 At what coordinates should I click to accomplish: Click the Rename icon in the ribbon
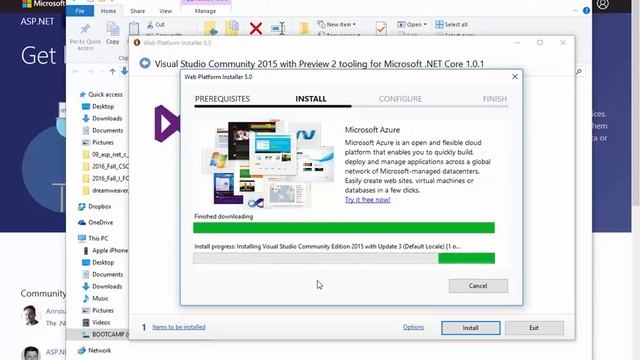click(278, 29)
